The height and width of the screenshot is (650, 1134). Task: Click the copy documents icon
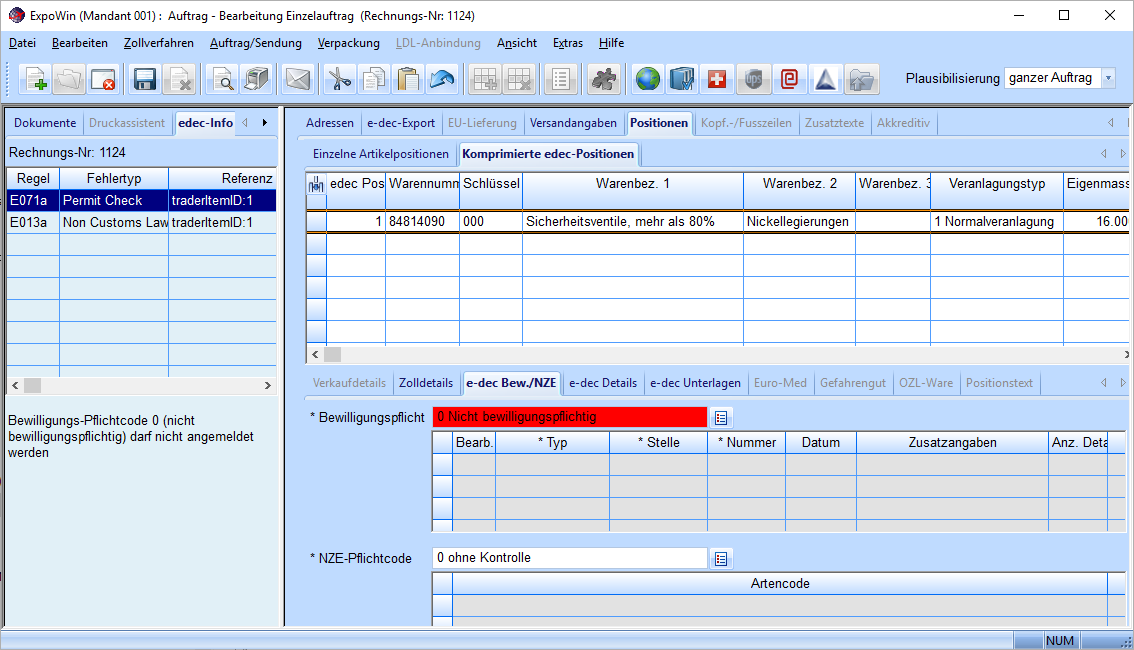(x=373, y=79)
